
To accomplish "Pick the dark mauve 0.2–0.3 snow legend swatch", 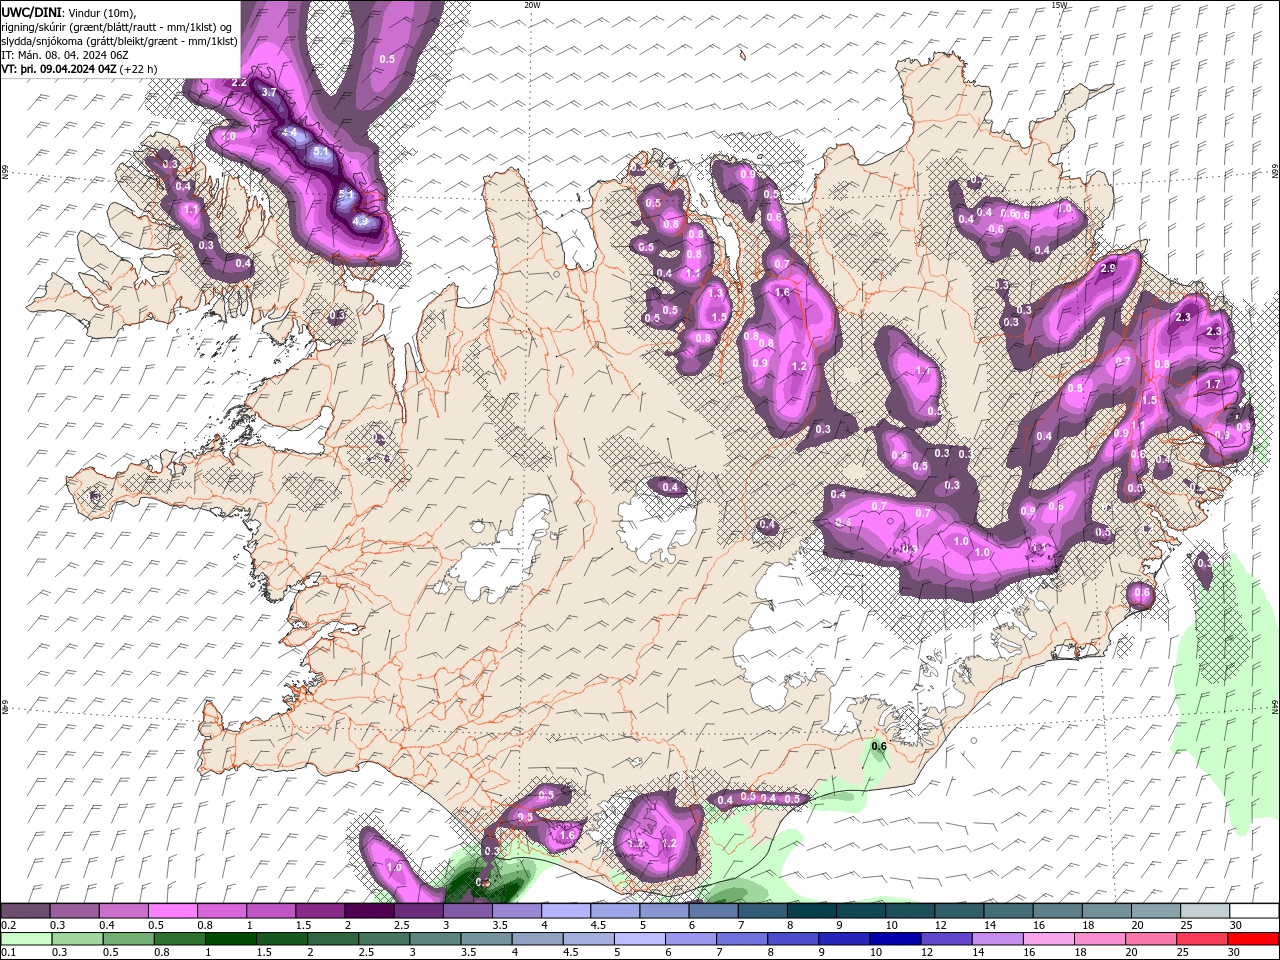I will coord(25,911).
